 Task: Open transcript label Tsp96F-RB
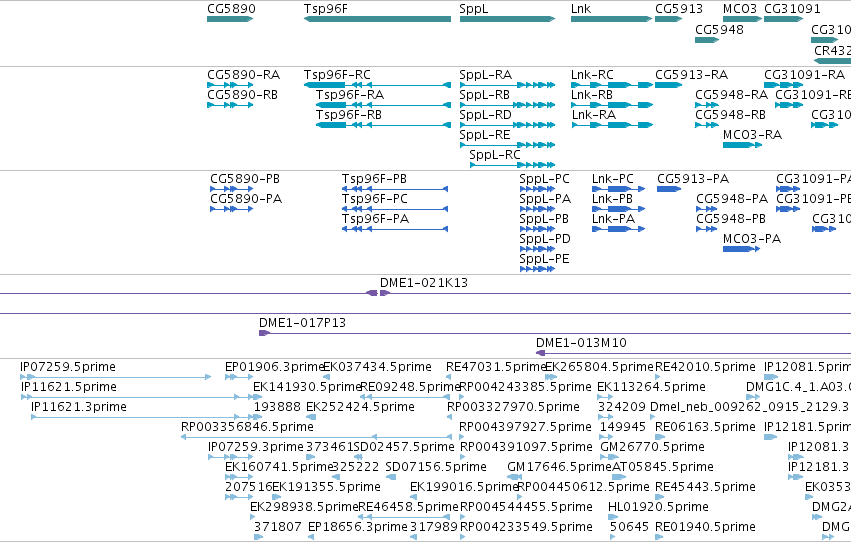click(x=348, y=114)
